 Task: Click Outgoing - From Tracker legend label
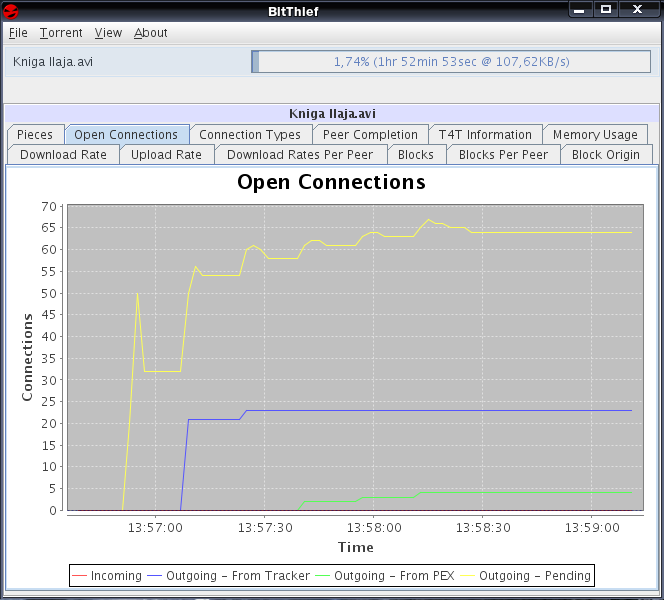pos(238,576)
